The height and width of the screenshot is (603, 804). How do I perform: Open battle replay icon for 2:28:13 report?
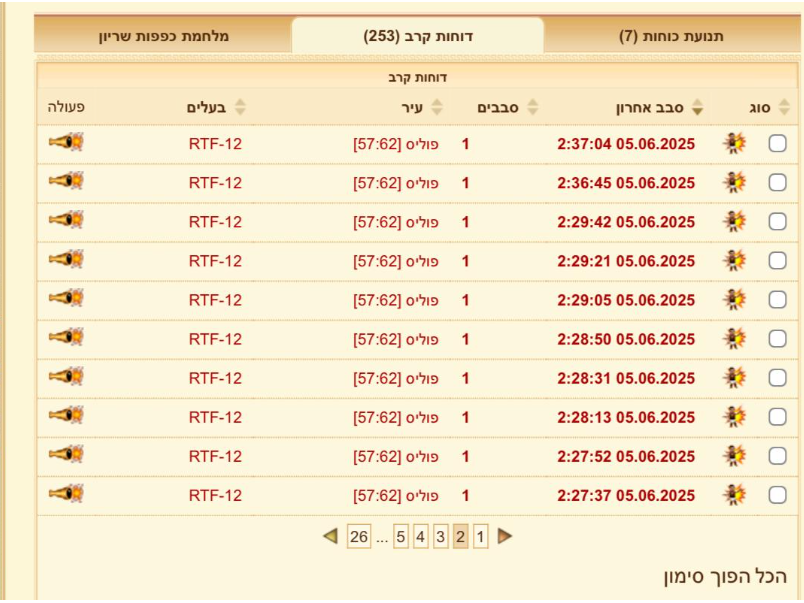point(66,415)
